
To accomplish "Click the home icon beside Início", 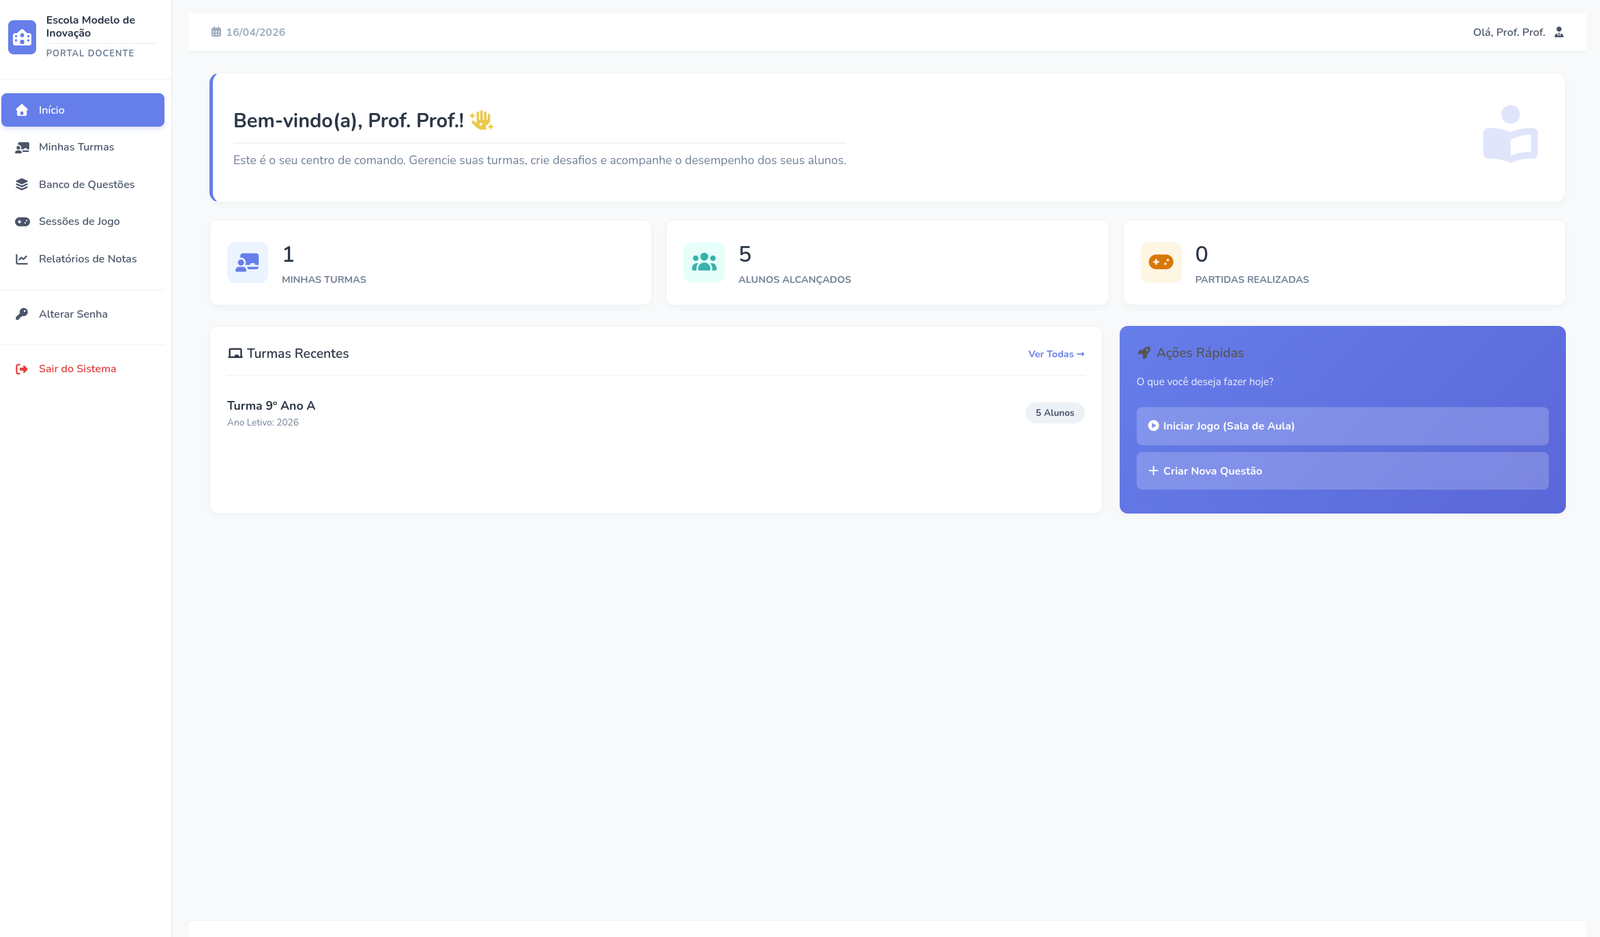I will coord(22,110).
